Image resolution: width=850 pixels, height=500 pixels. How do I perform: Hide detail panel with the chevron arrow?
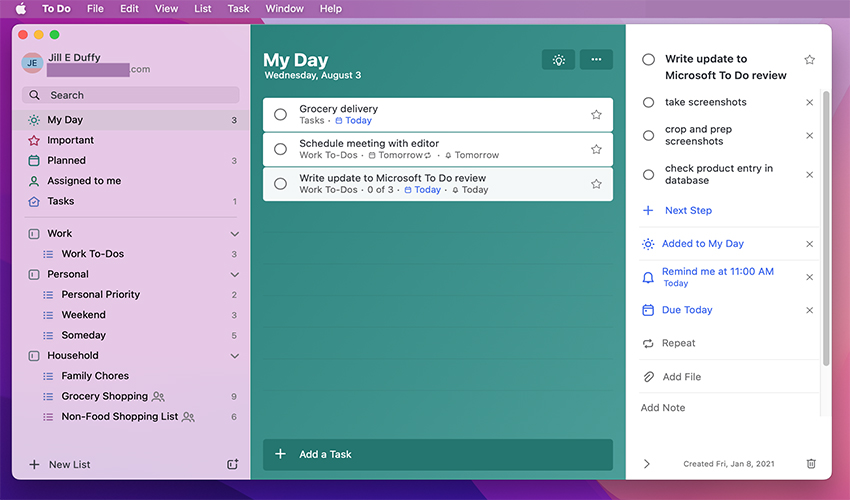(x=647, y=464)
